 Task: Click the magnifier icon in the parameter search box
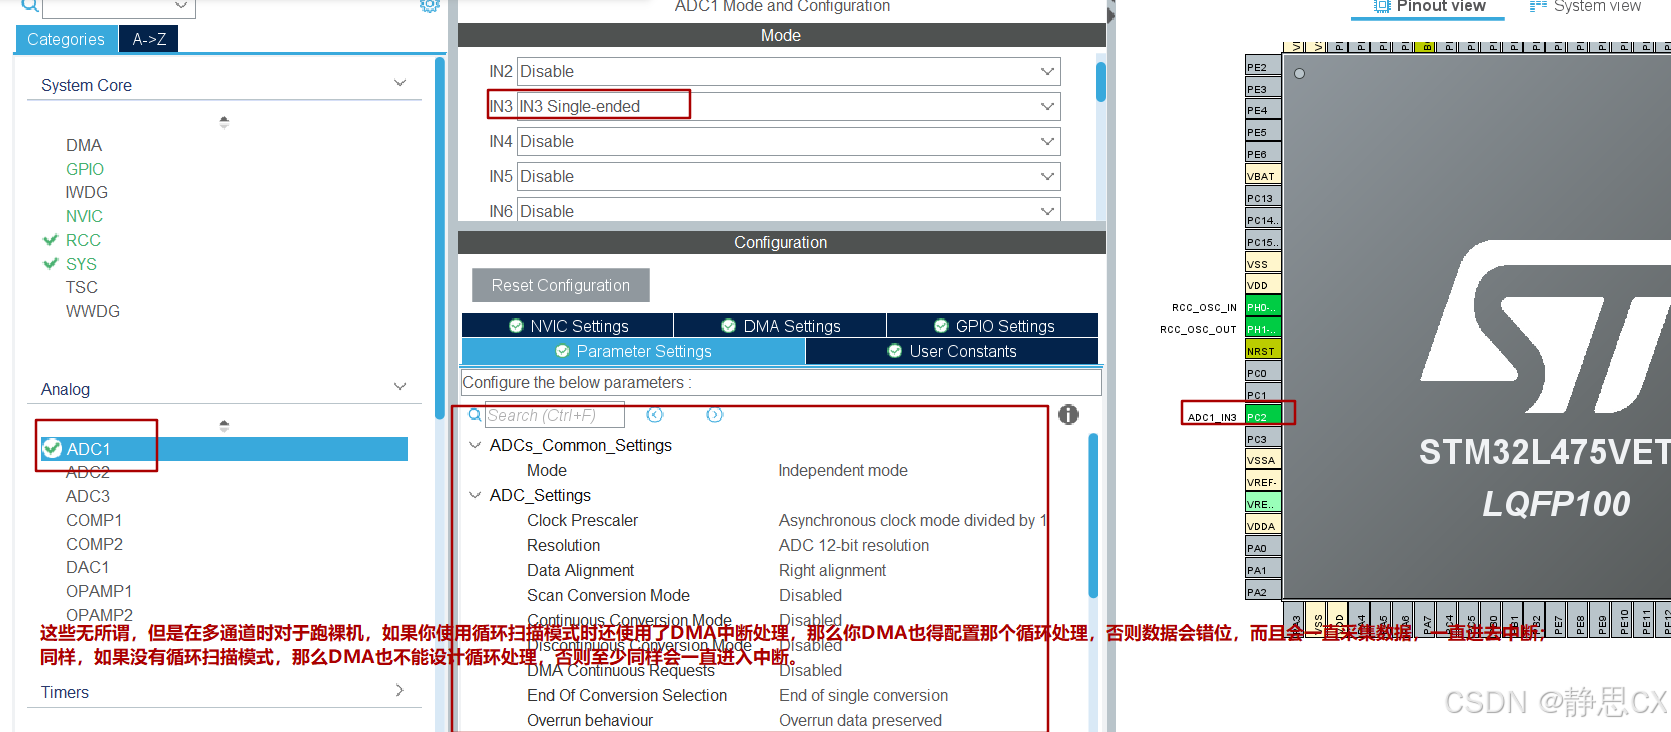pyautogui.click(x=476, y=415)
